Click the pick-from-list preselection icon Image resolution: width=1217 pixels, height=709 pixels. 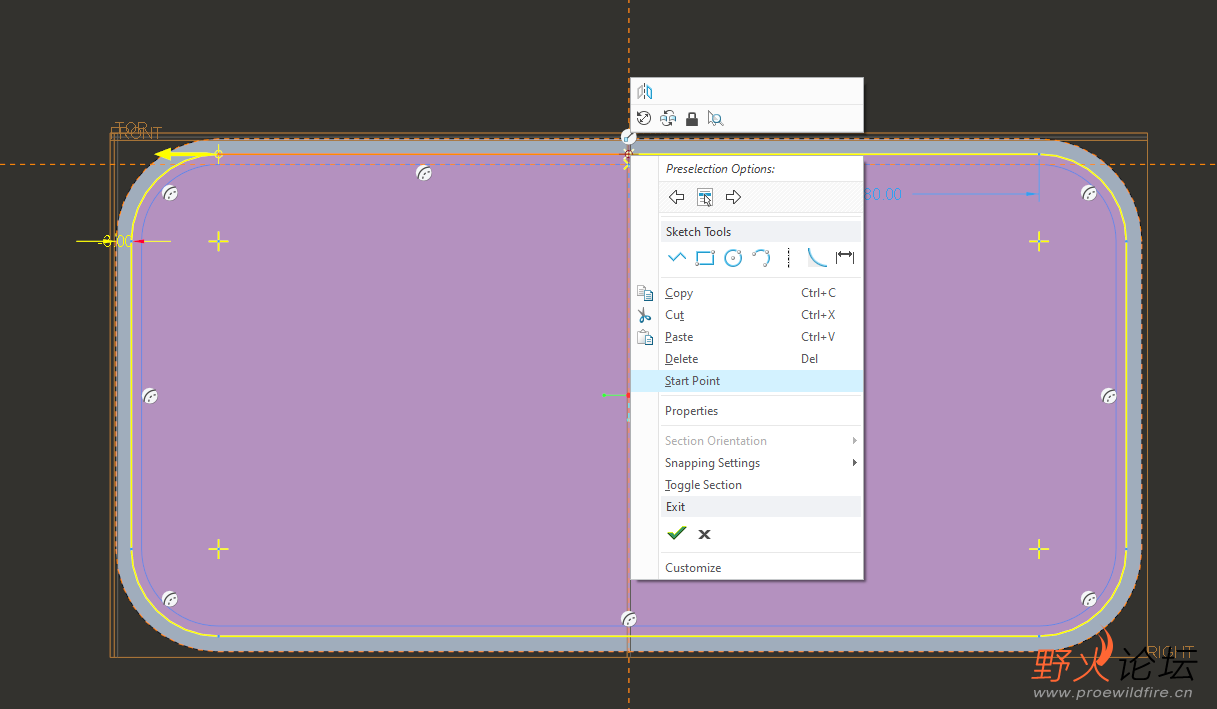[x=705, y=197]
